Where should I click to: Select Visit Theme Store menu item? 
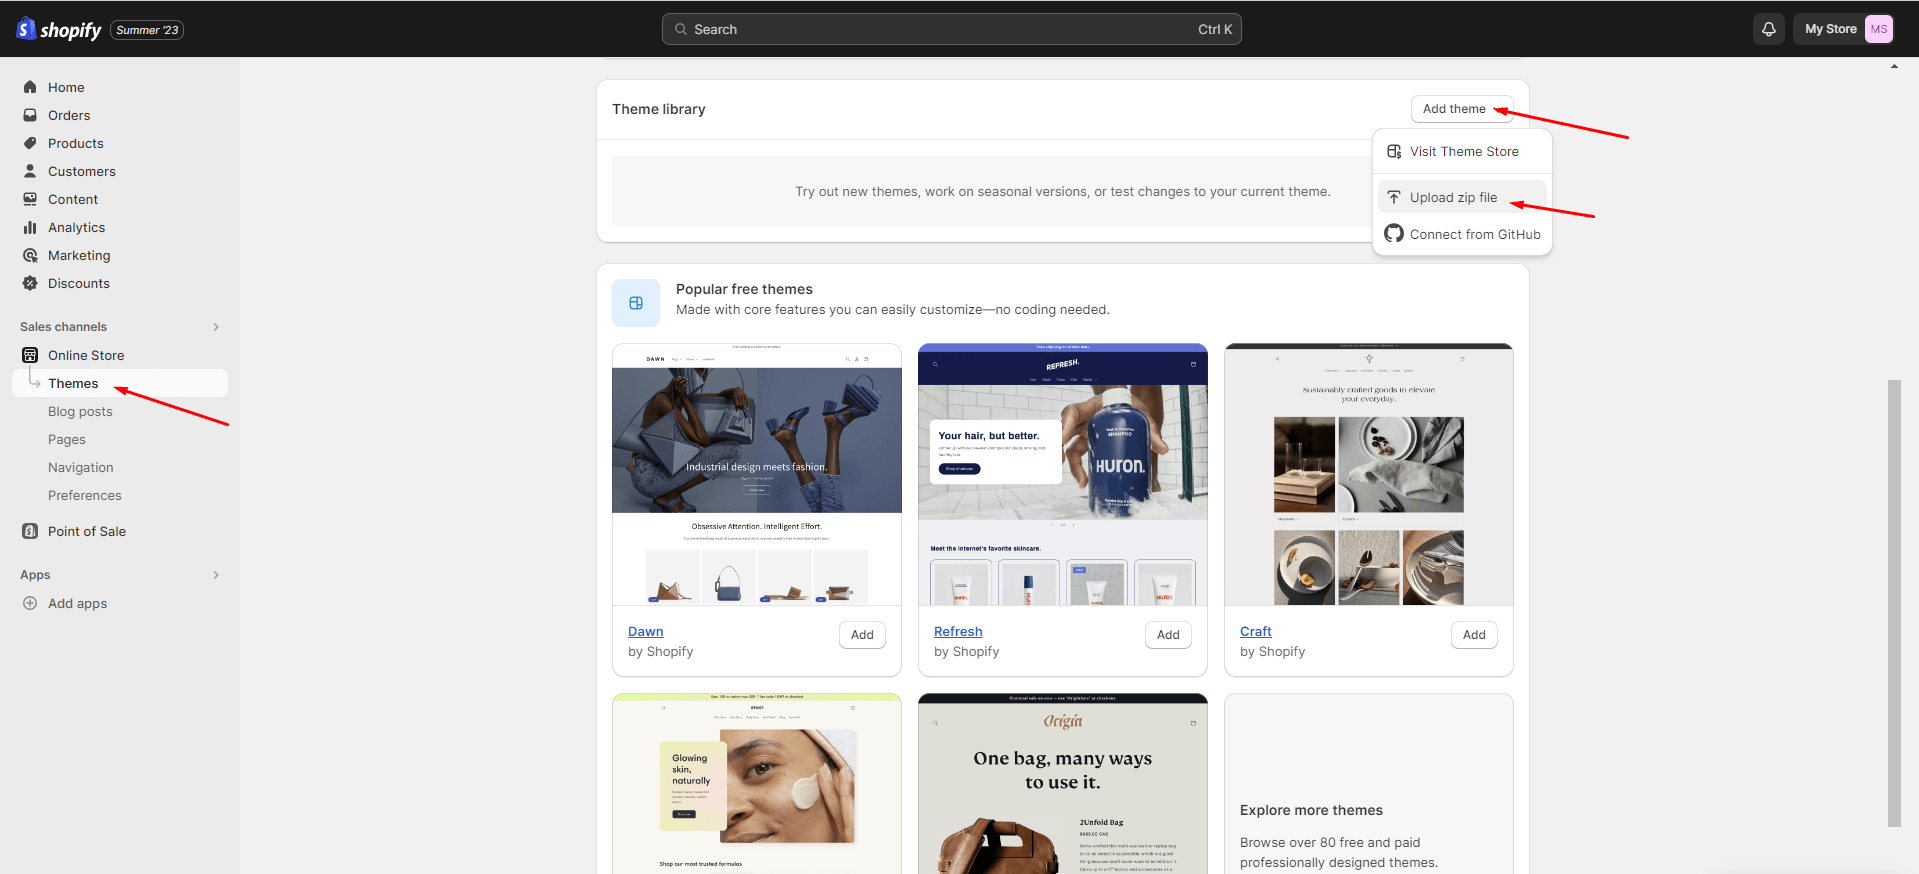click(1462, 151)
